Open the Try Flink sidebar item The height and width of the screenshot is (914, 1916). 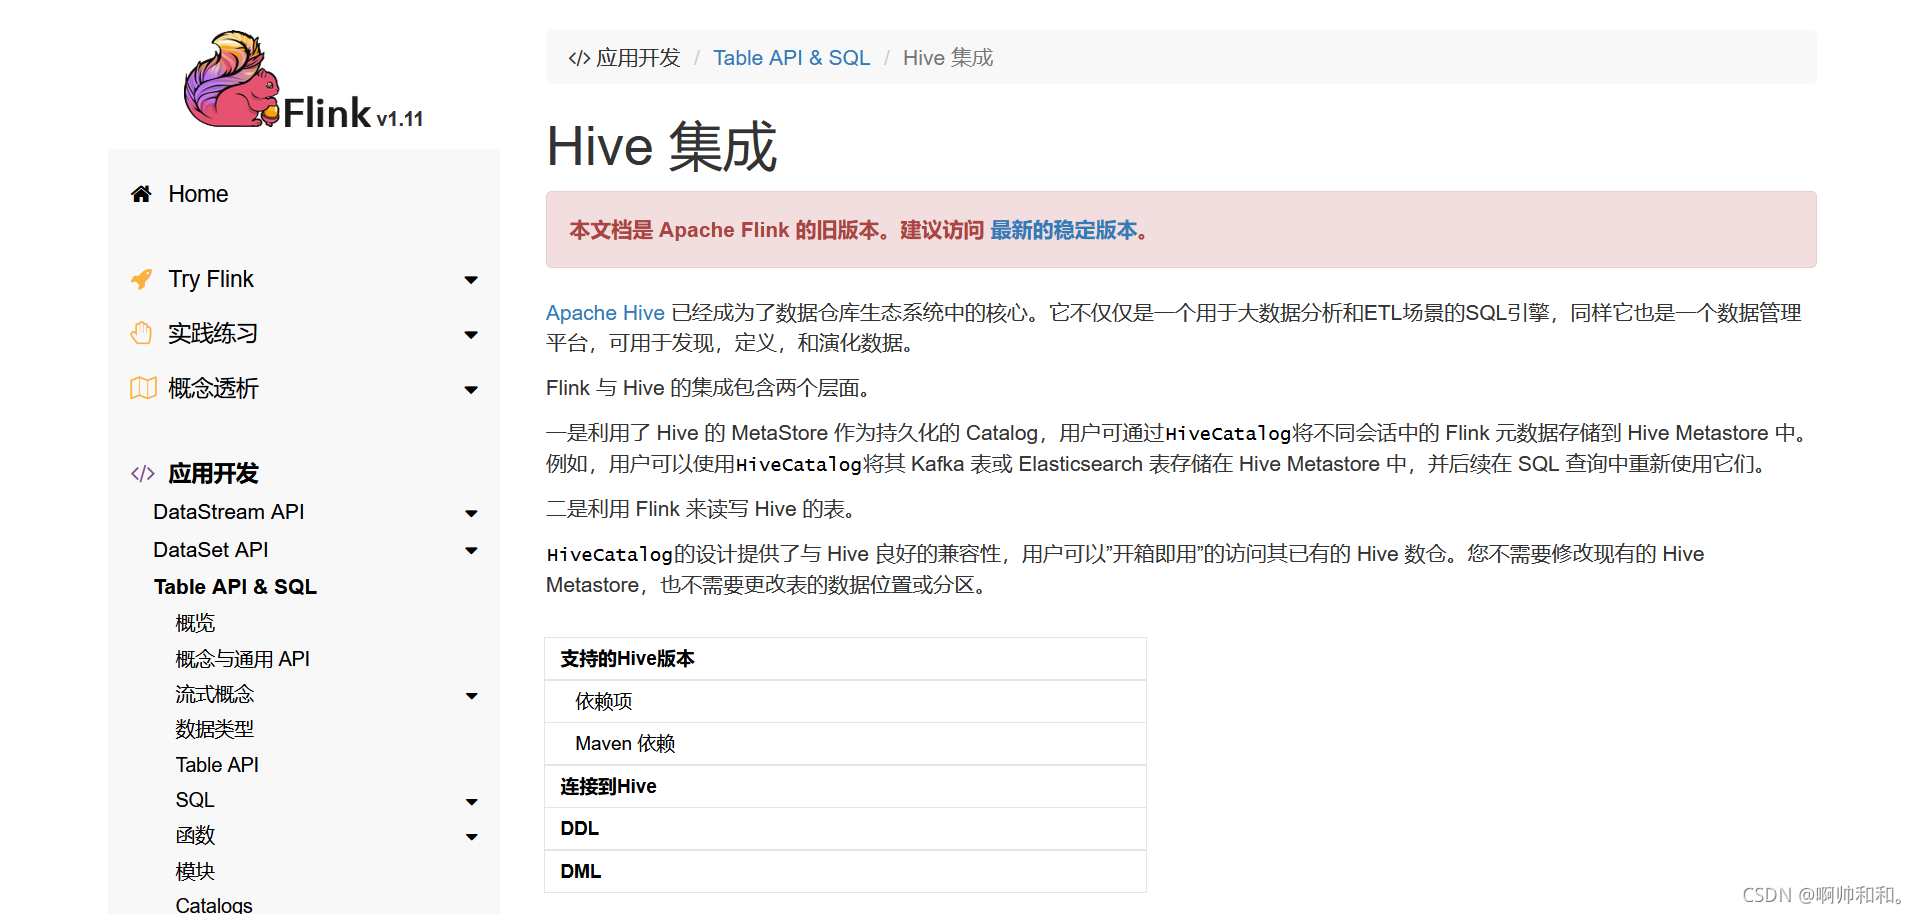coord(211,279)
